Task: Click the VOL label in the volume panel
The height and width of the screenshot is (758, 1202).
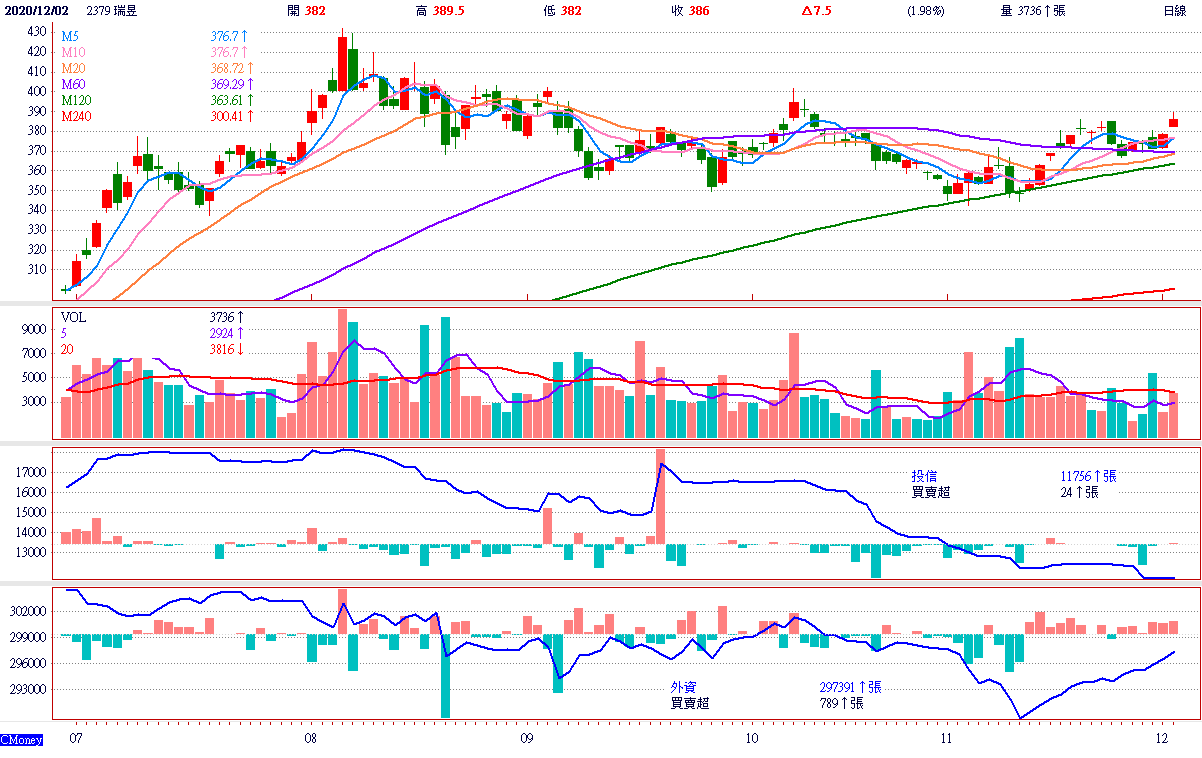Action: click(74, 317)
